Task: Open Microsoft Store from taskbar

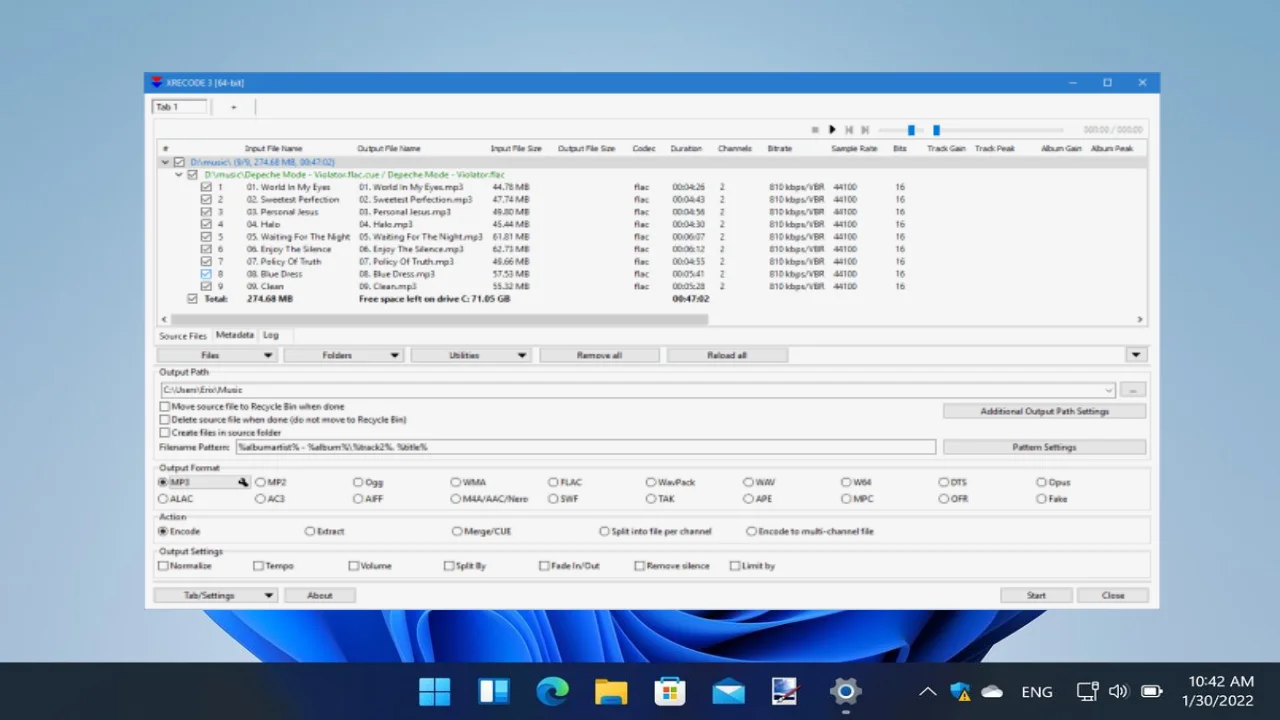Action: click(x=670, y=691)
